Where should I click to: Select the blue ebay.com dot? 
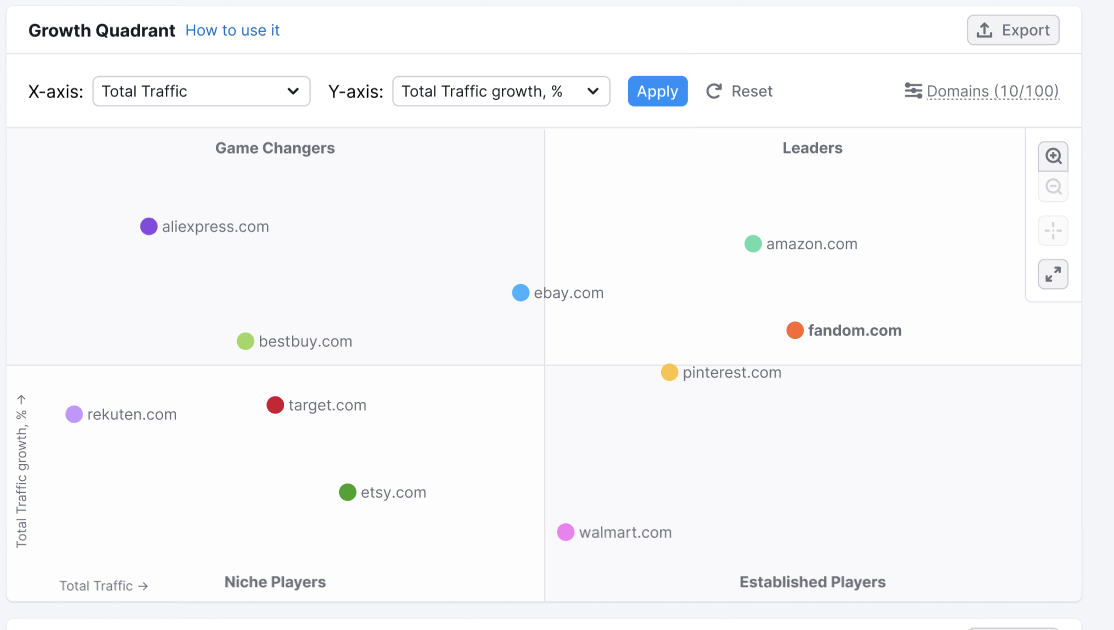[520, 293]
